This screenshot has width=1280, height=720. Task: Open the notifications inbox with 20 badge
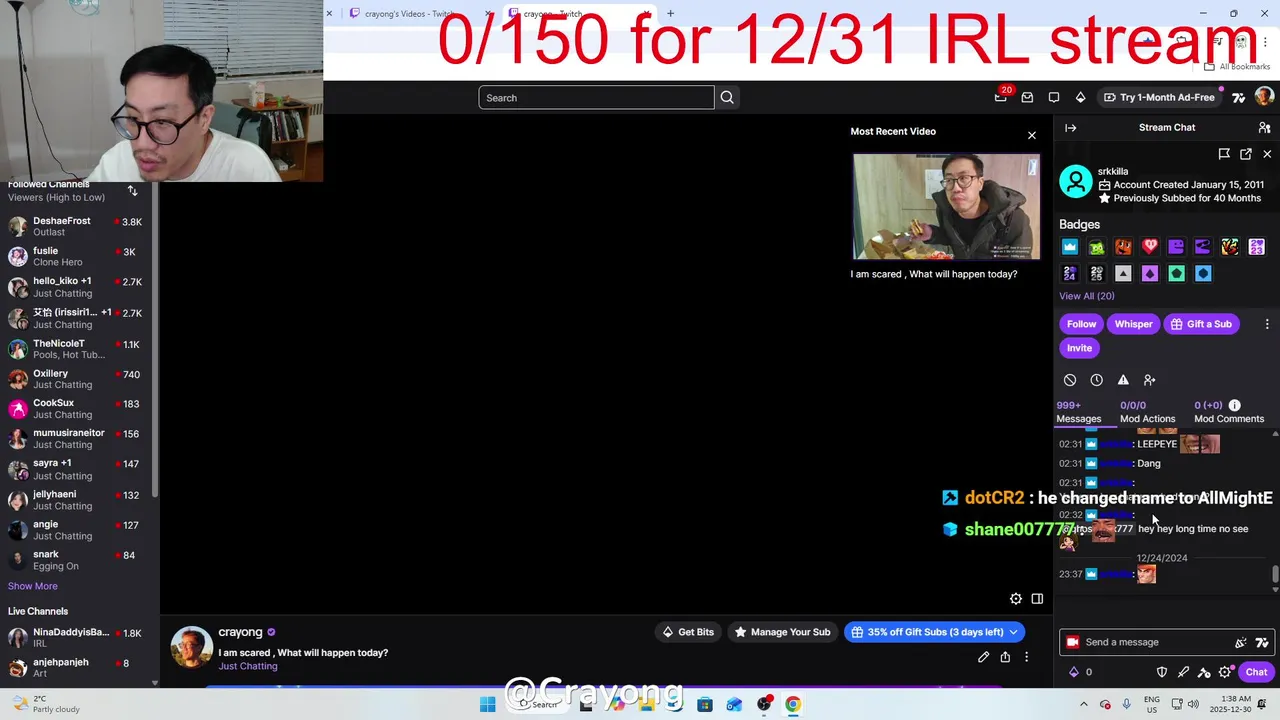tap(1001, 97)
